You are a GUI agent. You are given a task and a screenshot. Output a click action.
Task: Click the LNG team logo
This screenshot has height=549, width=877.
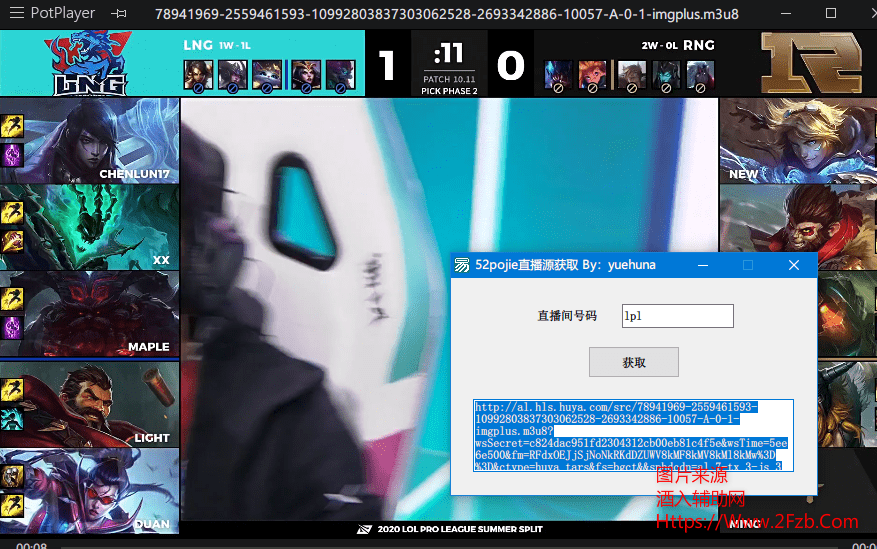click(x=90, y=63)
